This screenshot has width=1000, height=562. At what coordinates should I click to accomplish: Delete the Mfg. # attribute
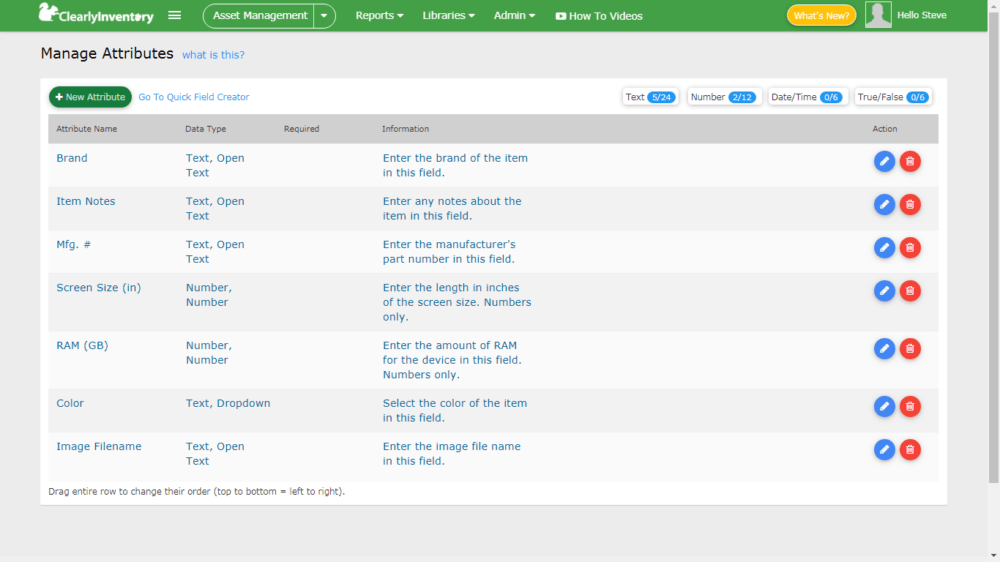[910, 248]
